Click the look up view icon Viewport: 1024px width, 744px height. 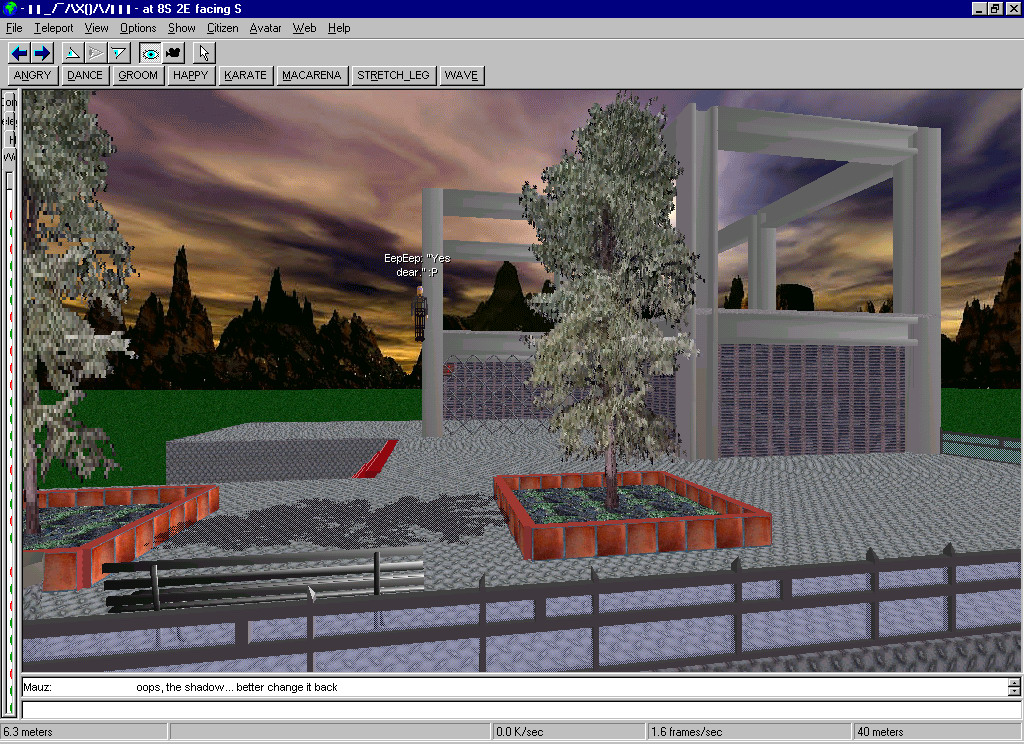73,53
